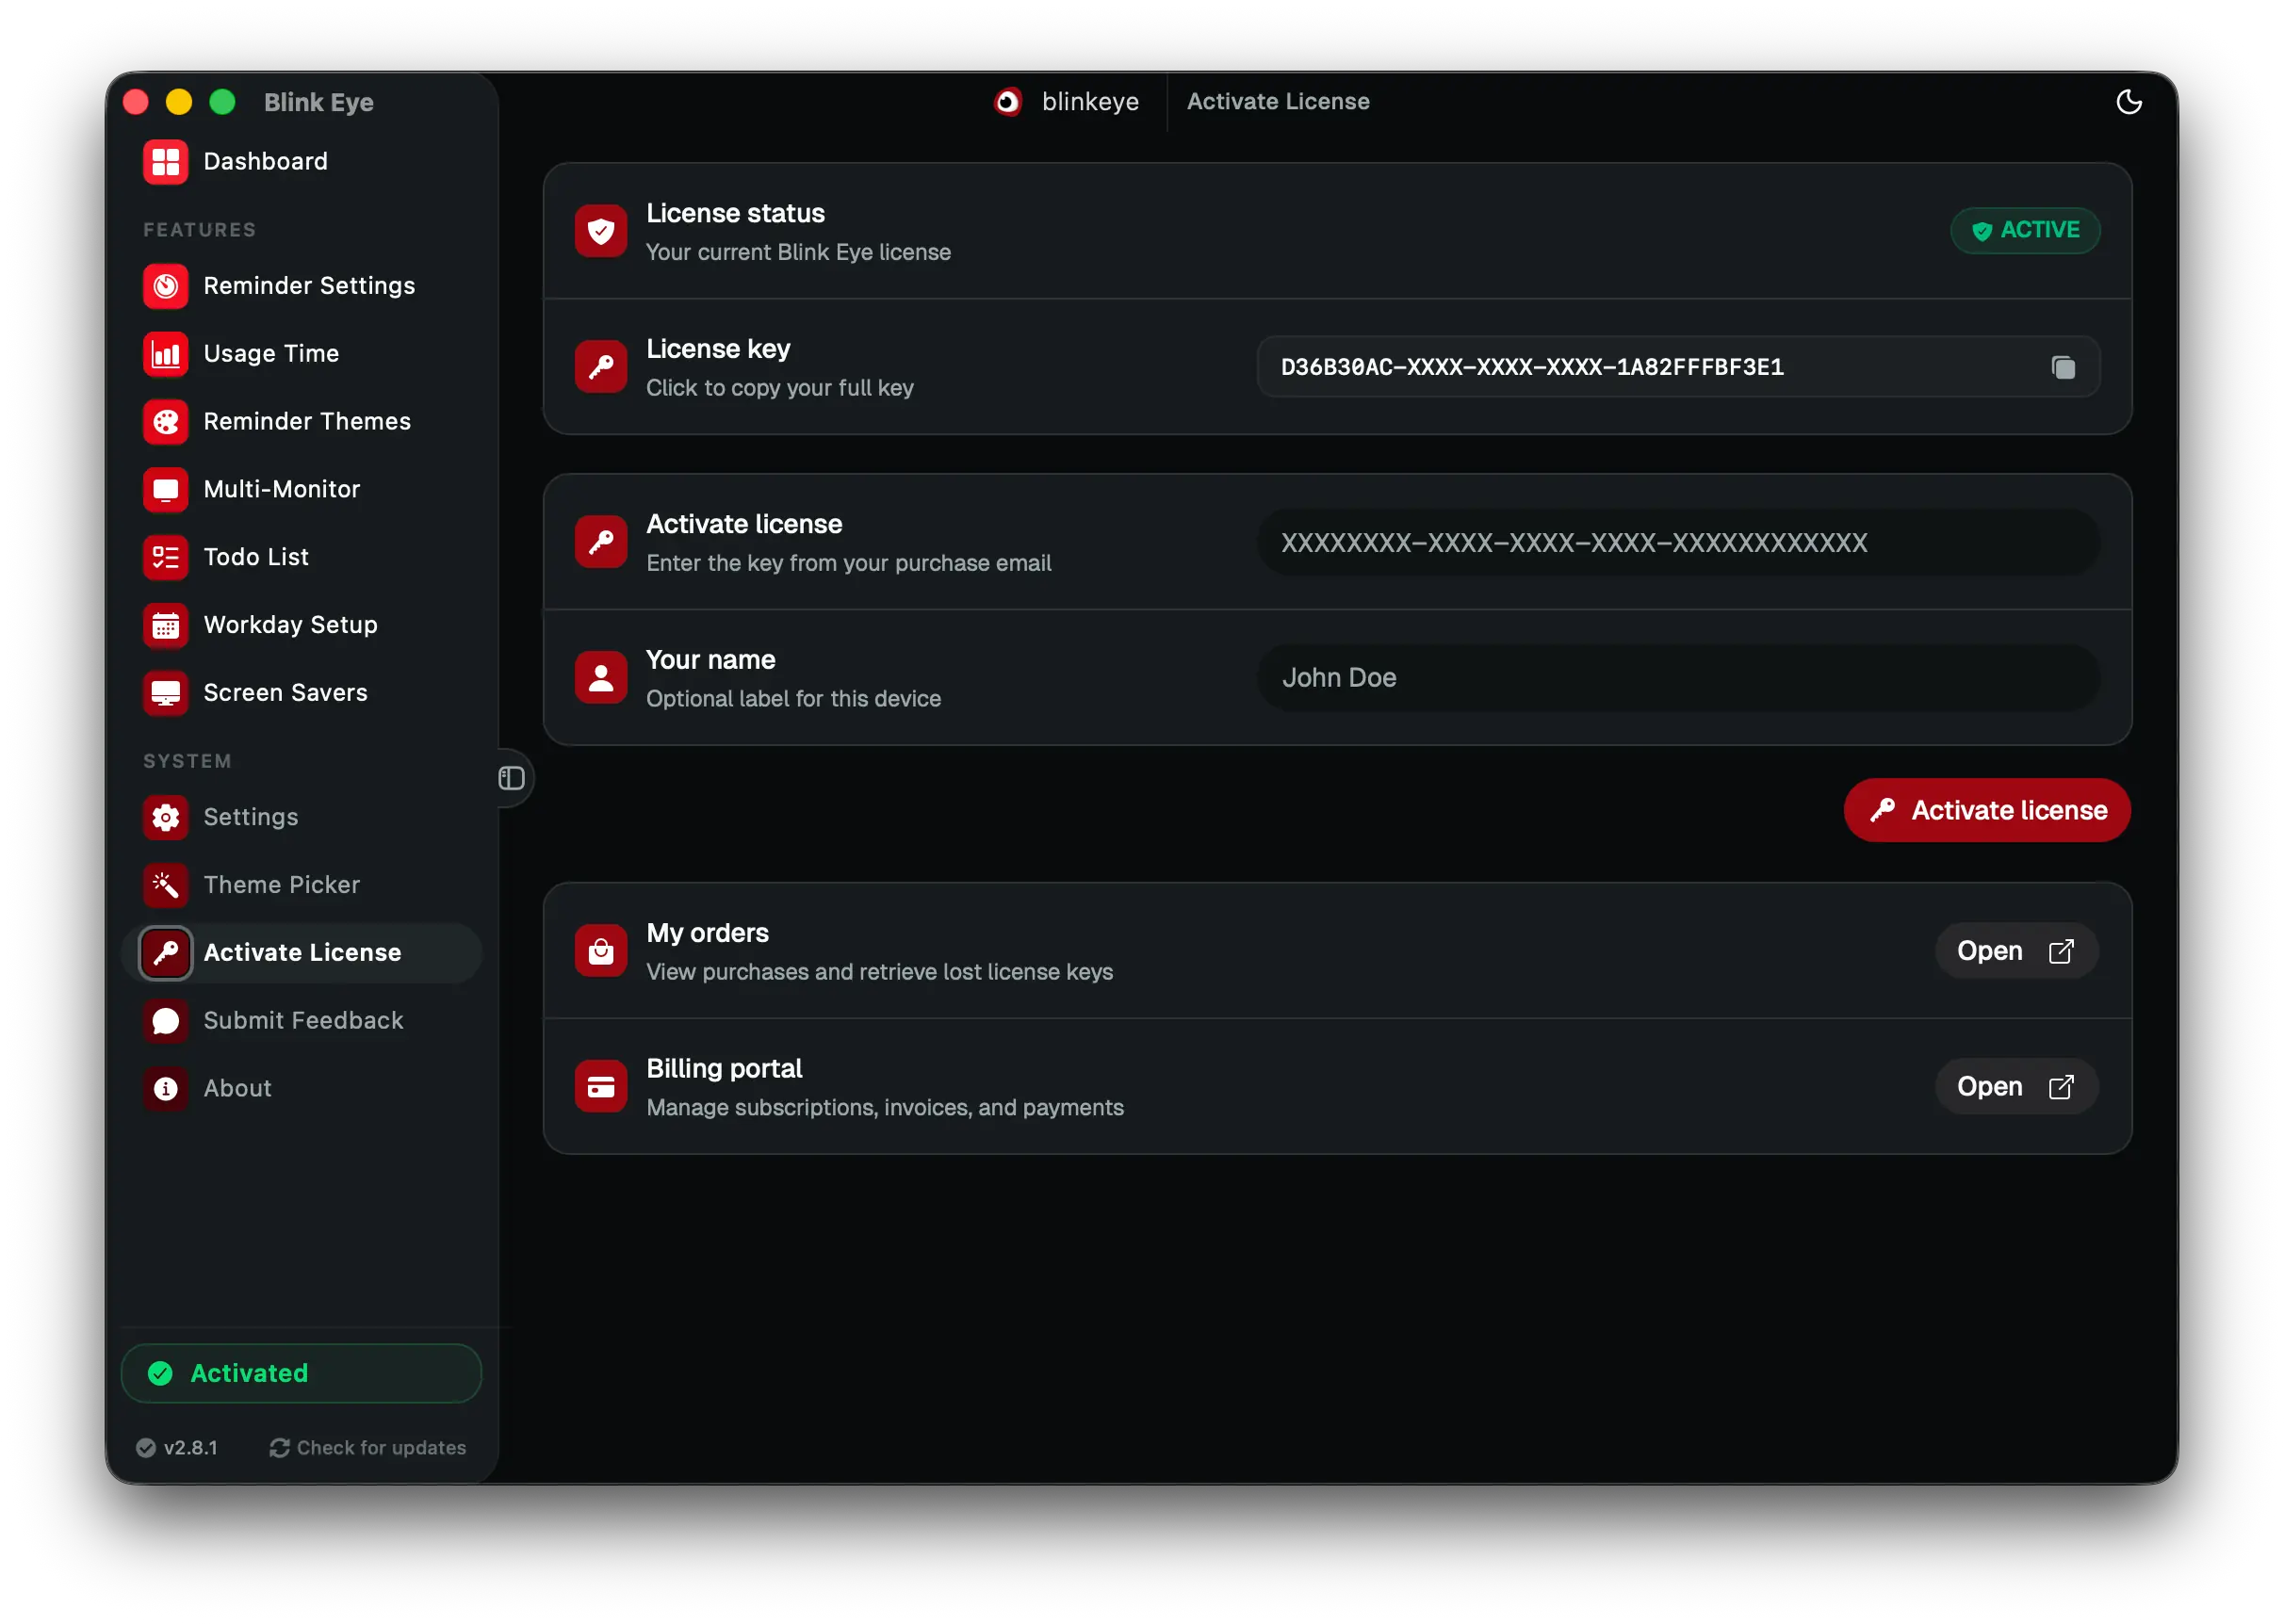Click the green checkmark in Activated badge

click(x=160, y=1375)
